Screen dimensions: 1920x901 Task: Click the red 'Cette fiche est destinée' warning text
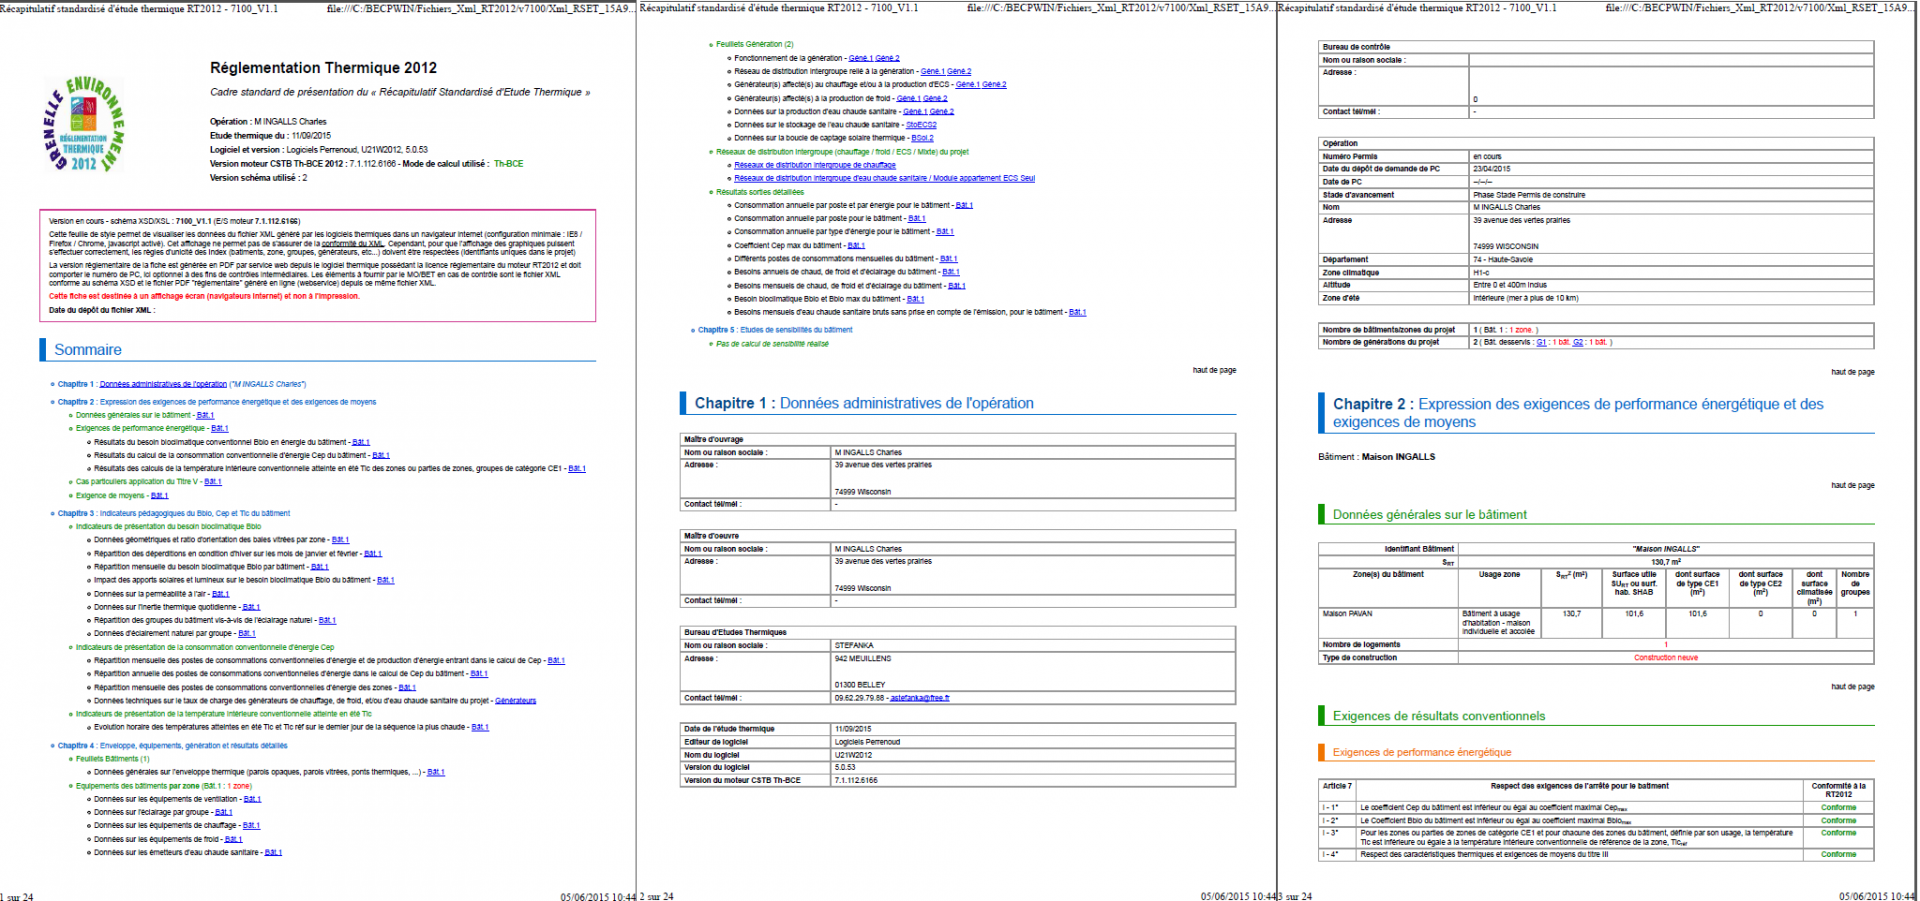pos(204,296)
